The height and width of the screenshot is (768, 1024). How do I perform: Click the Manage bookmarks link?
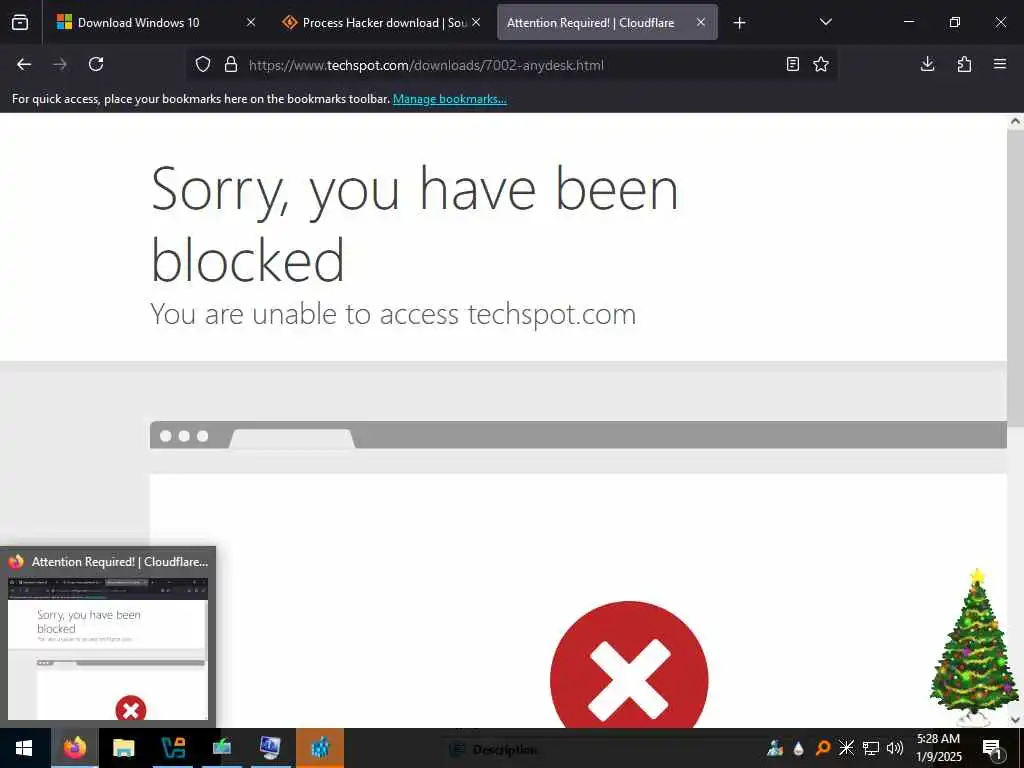coord(449,99)
